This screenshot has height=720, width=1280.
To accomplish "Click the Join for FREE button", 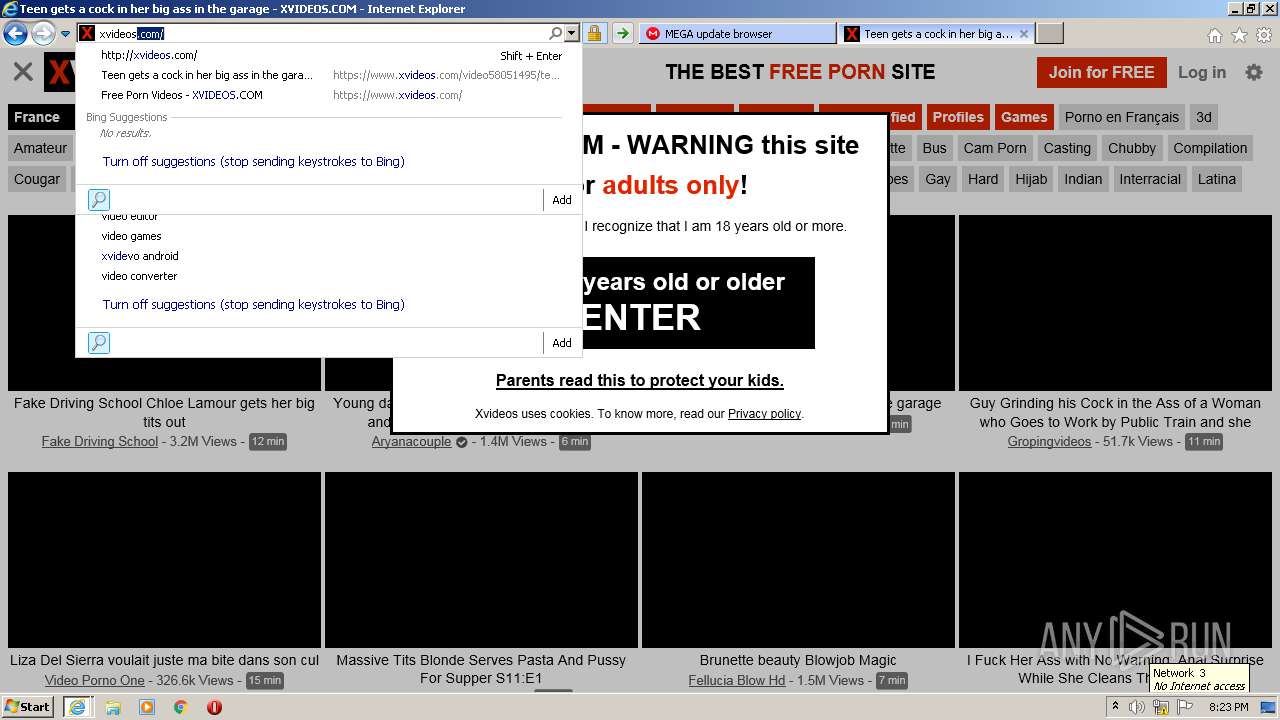I will [x=1101, y=72].
